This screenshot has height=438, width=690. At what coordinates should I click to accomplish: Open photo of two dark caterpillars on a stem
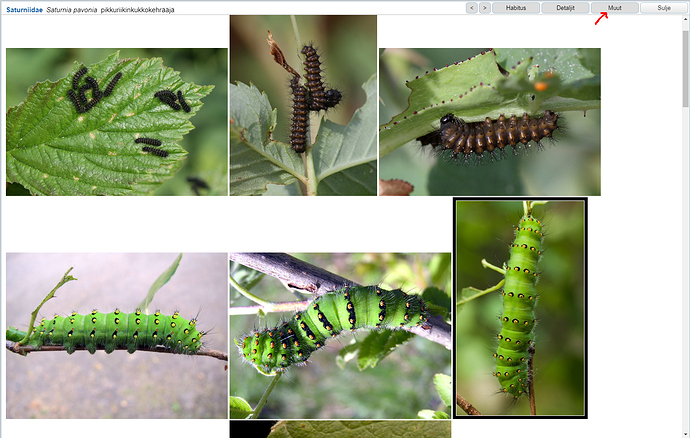tap(303, 105)
